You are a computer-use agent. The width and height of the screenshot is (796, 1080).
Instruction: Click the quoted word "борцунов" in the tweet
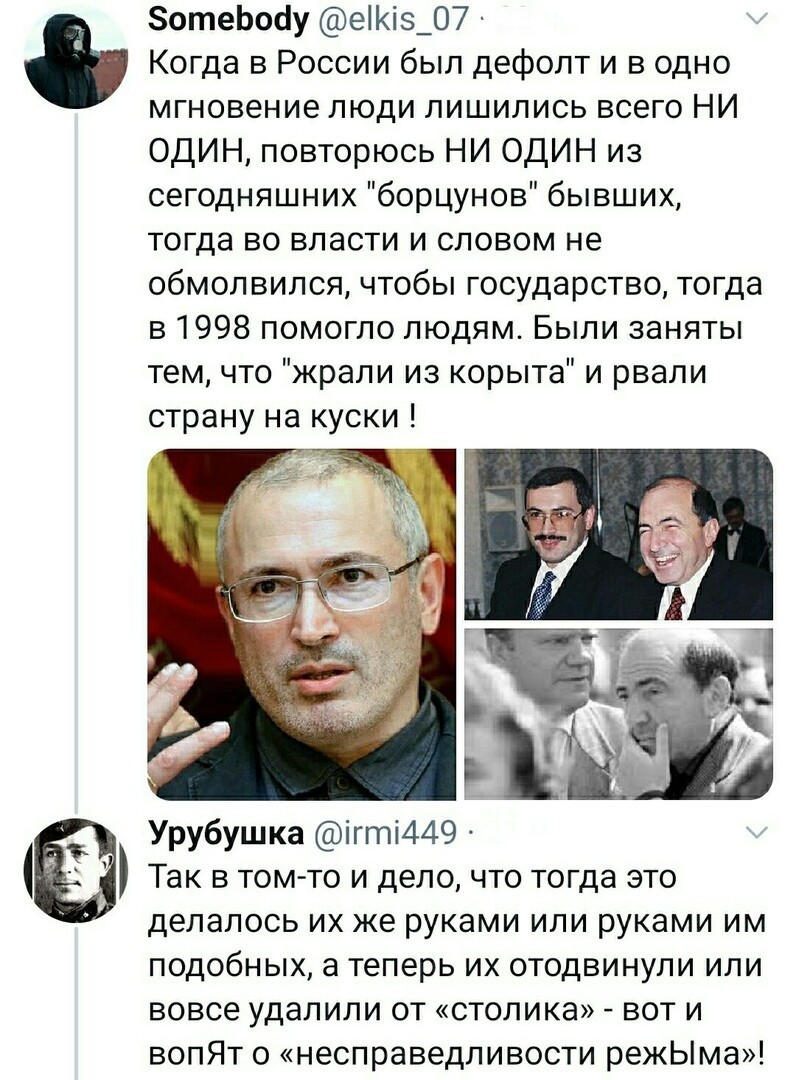(454, 196)
